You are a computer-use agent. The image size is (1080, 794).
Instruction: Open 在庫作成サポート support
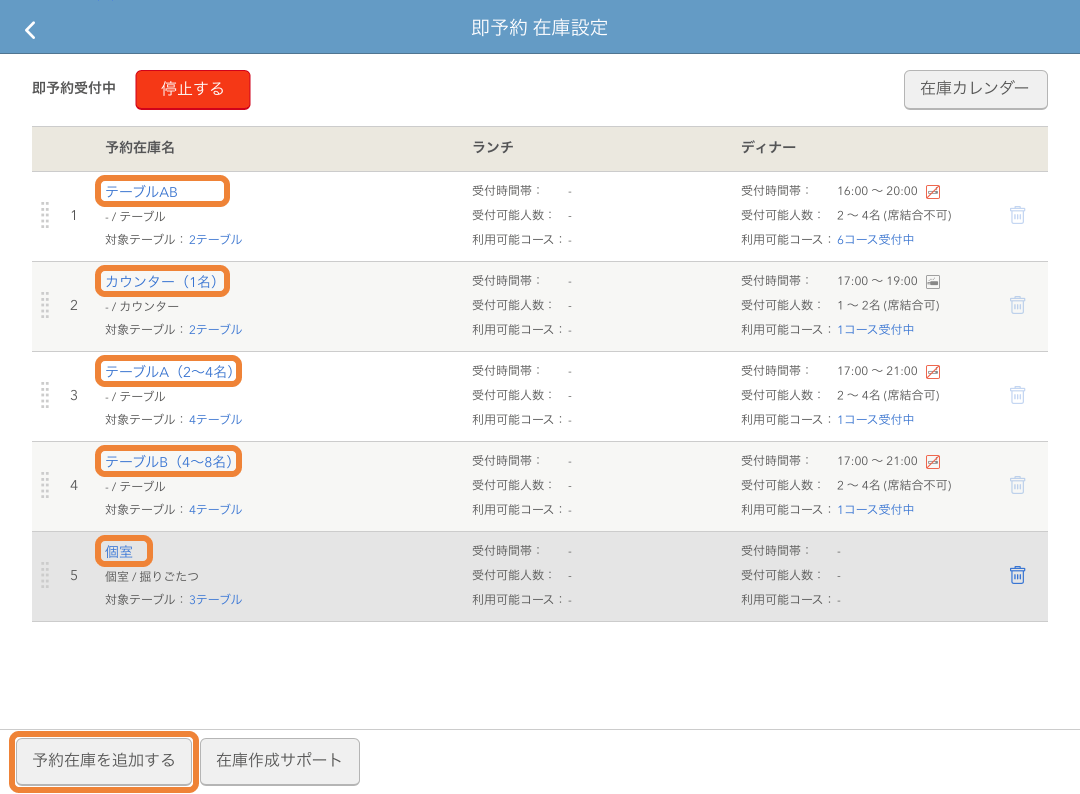coord(279,761)
